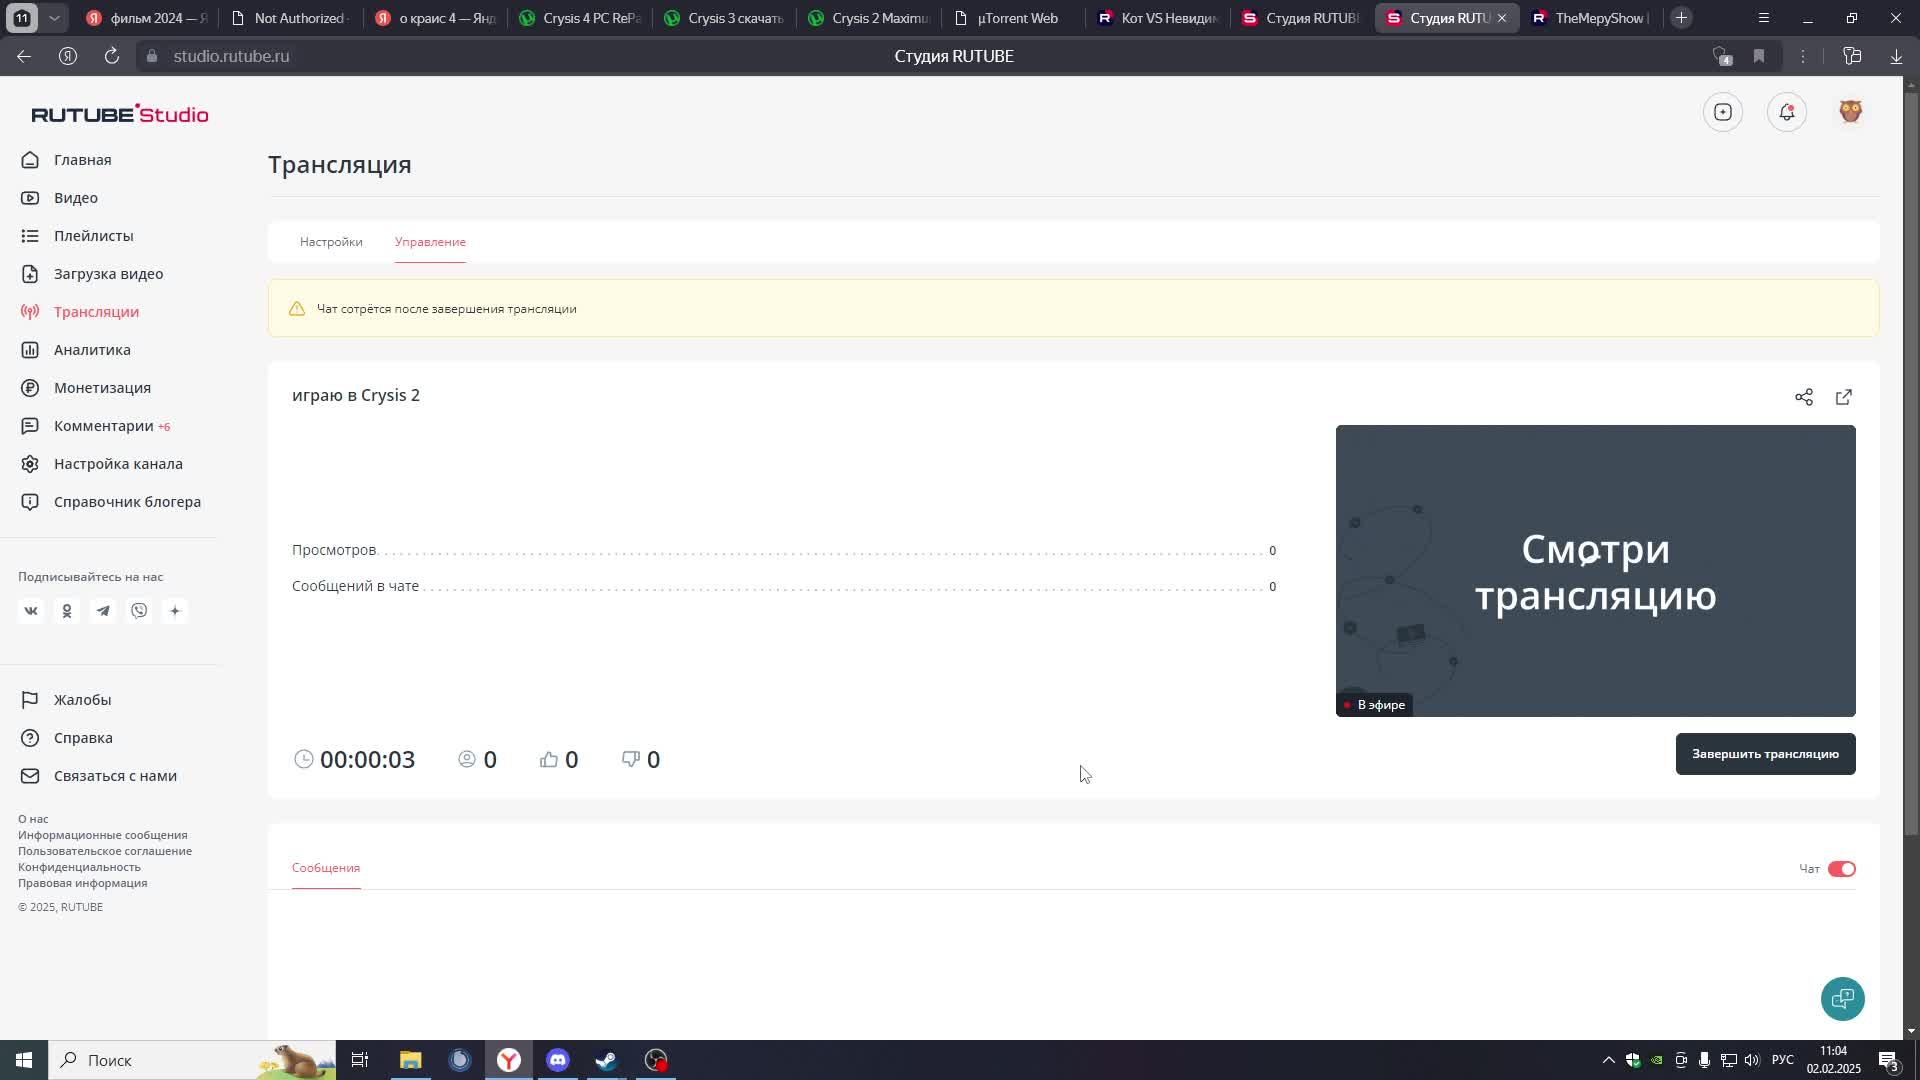Open the browser three-dot page menu
Image resolution: width=1920 pixels, height=1080 pixels.
pos(1803,56)
